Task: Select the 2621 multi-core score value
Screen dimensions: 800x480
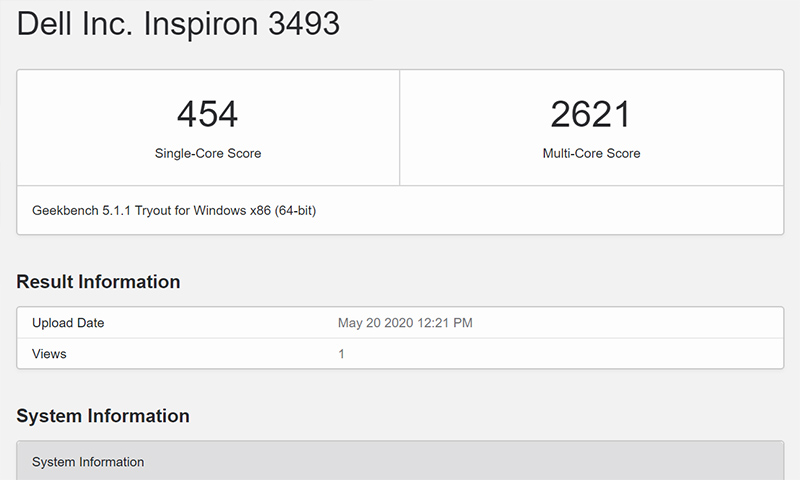Action: 591,114
